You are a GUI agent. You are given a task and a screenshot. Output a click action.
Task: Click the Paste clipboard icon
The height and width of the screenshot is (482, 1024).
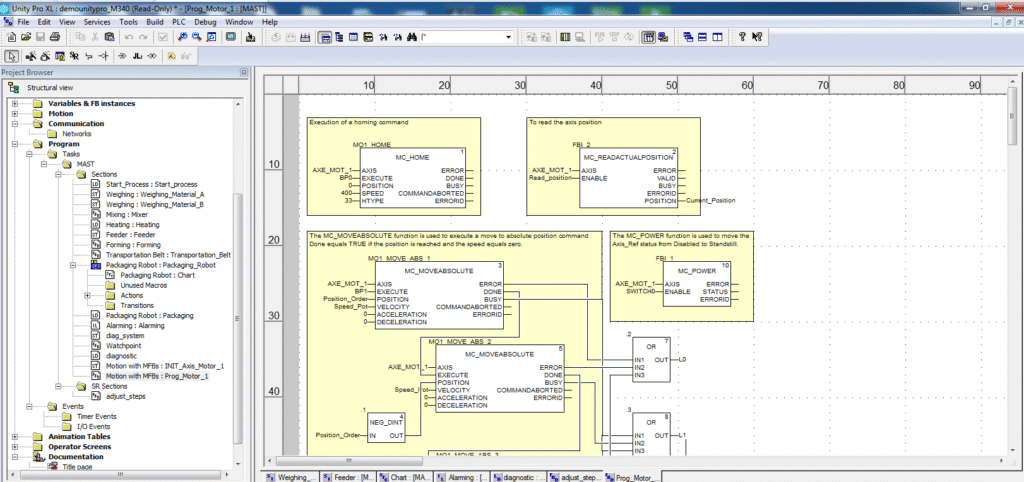tap(110, 37)
